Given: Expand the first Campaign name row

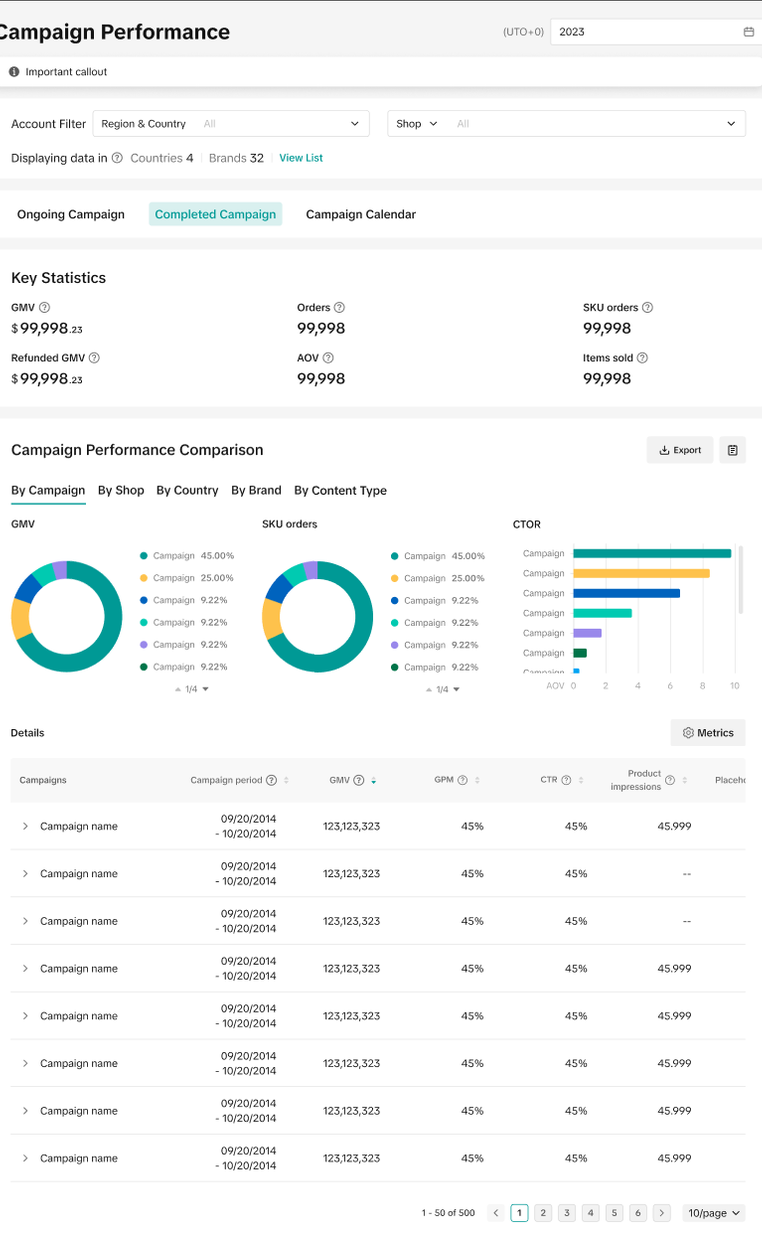Looking at the screenshot, I should (x=26, y=826).
